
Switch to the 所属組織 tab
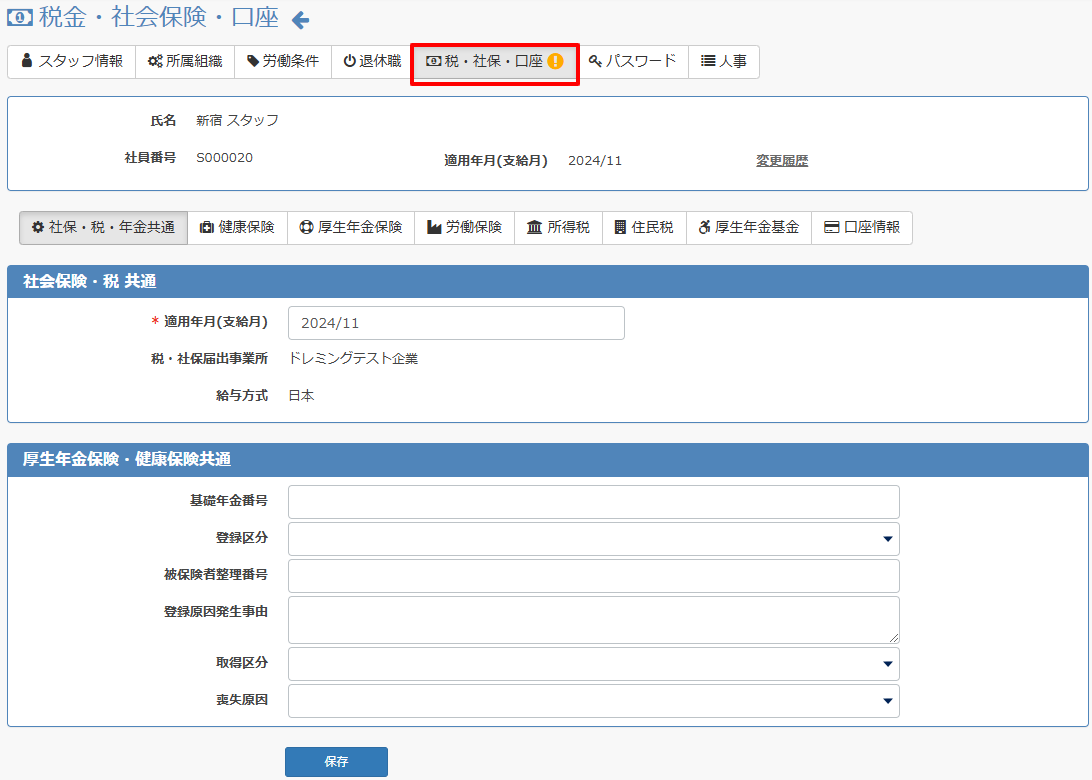[x=185, y=61]
